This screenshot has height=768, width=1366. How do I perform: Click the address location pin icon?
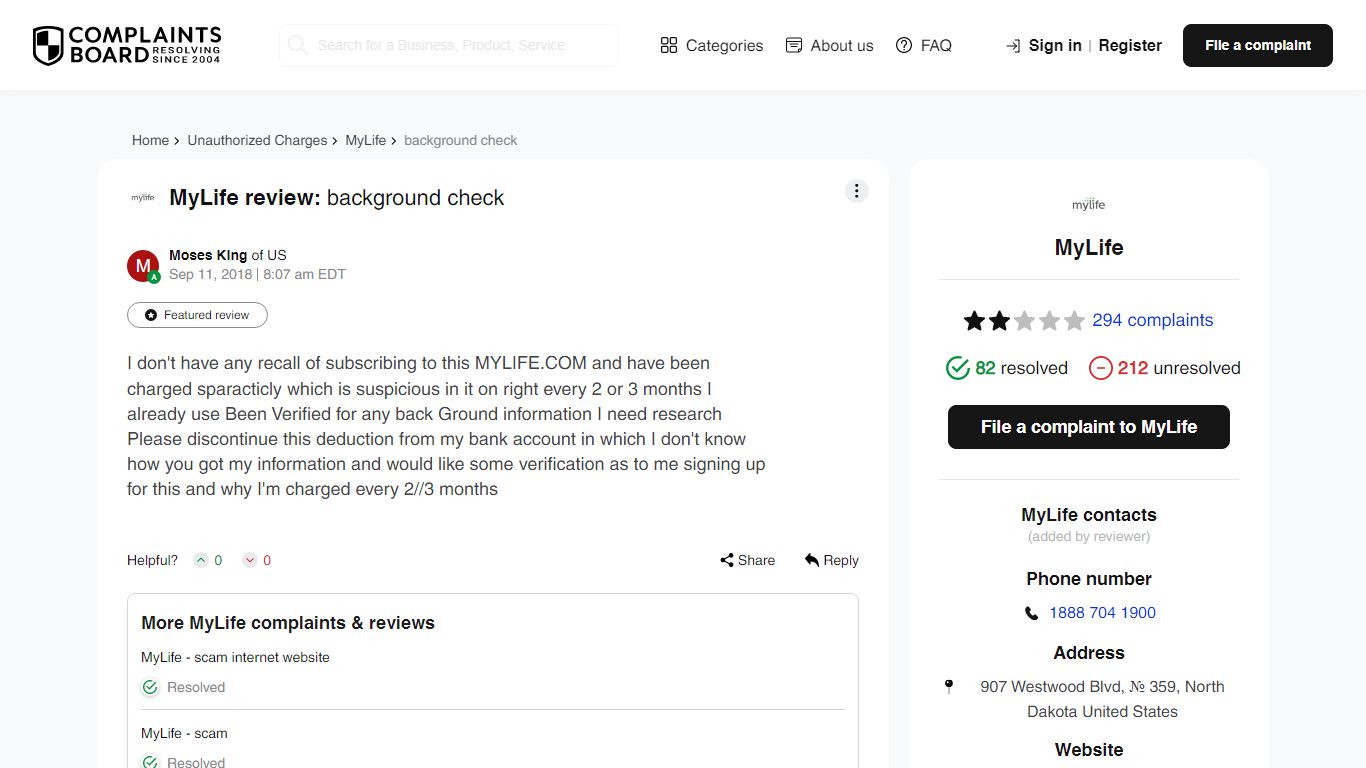[x=949, y=687]
